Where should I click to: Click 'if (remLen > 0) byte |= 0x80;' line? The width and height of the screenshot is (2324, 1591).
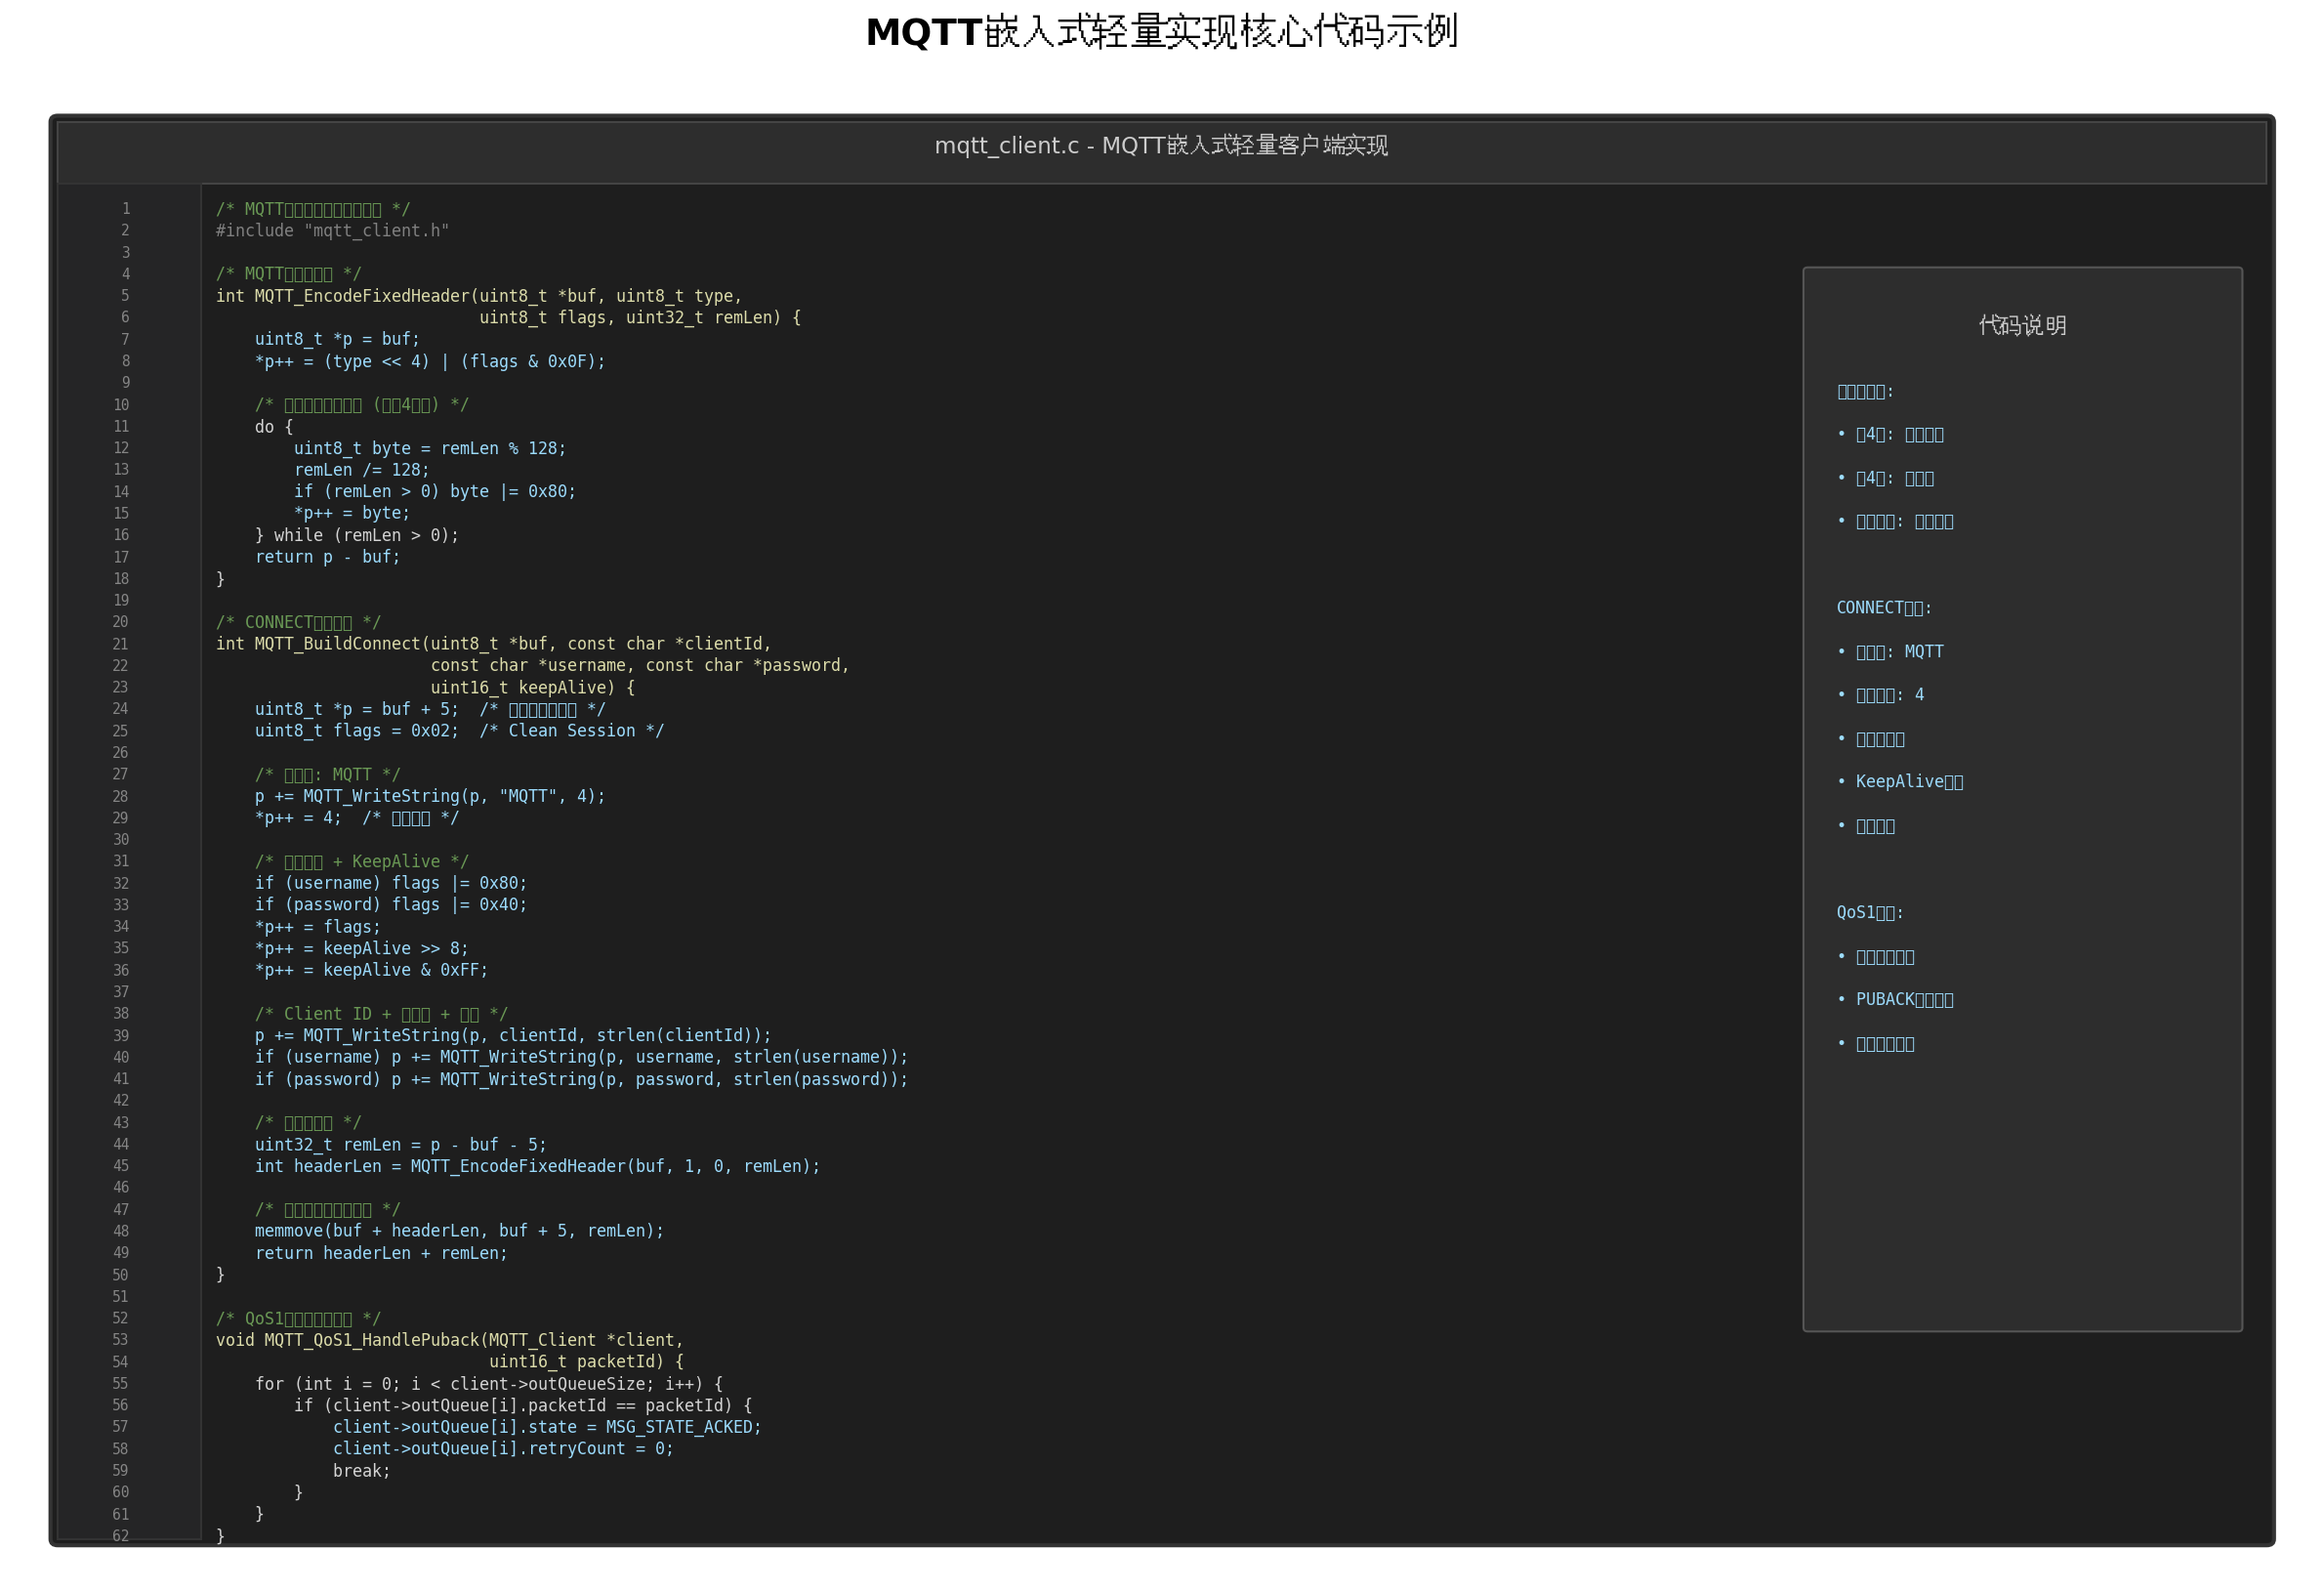[x=435, y=491]
